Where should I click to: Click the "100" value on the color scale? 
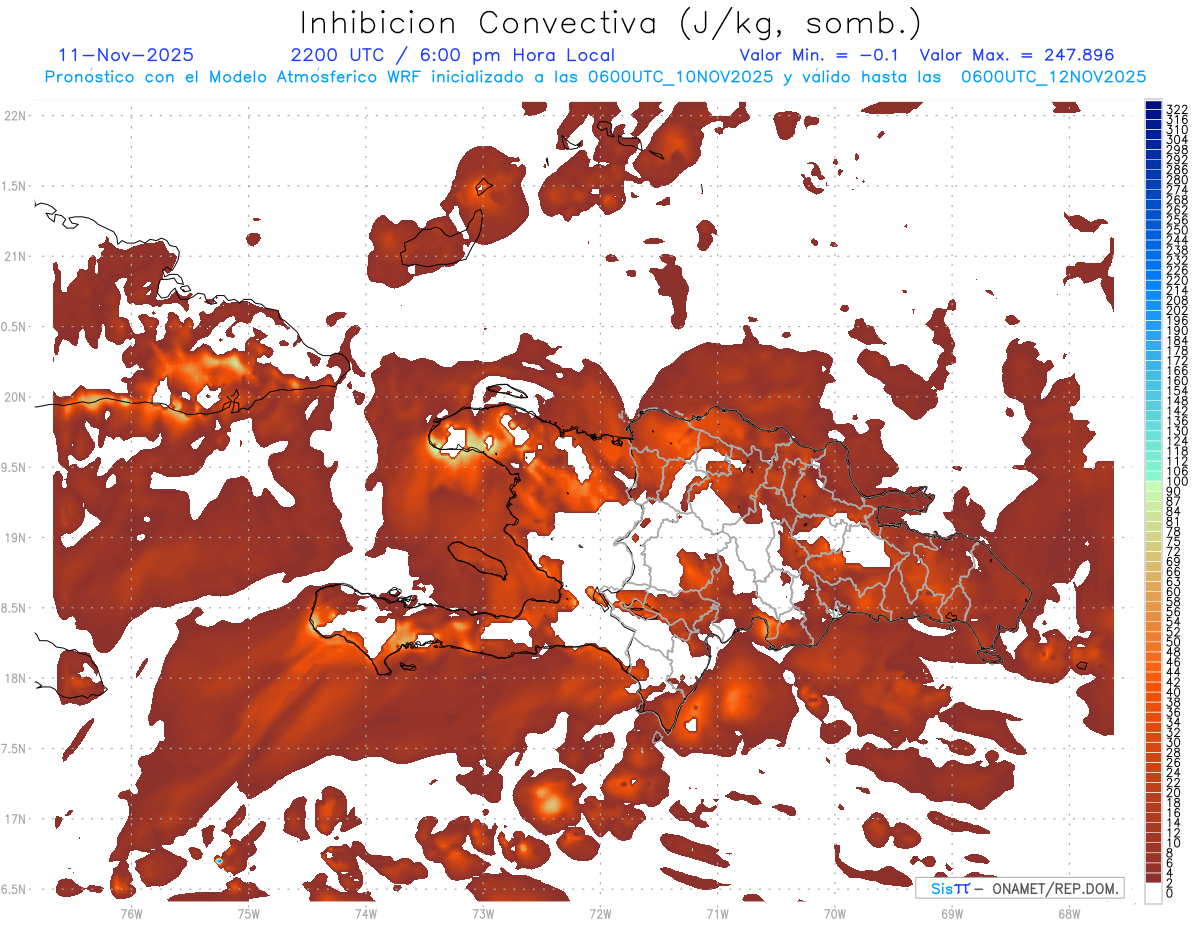point(1176,482)
